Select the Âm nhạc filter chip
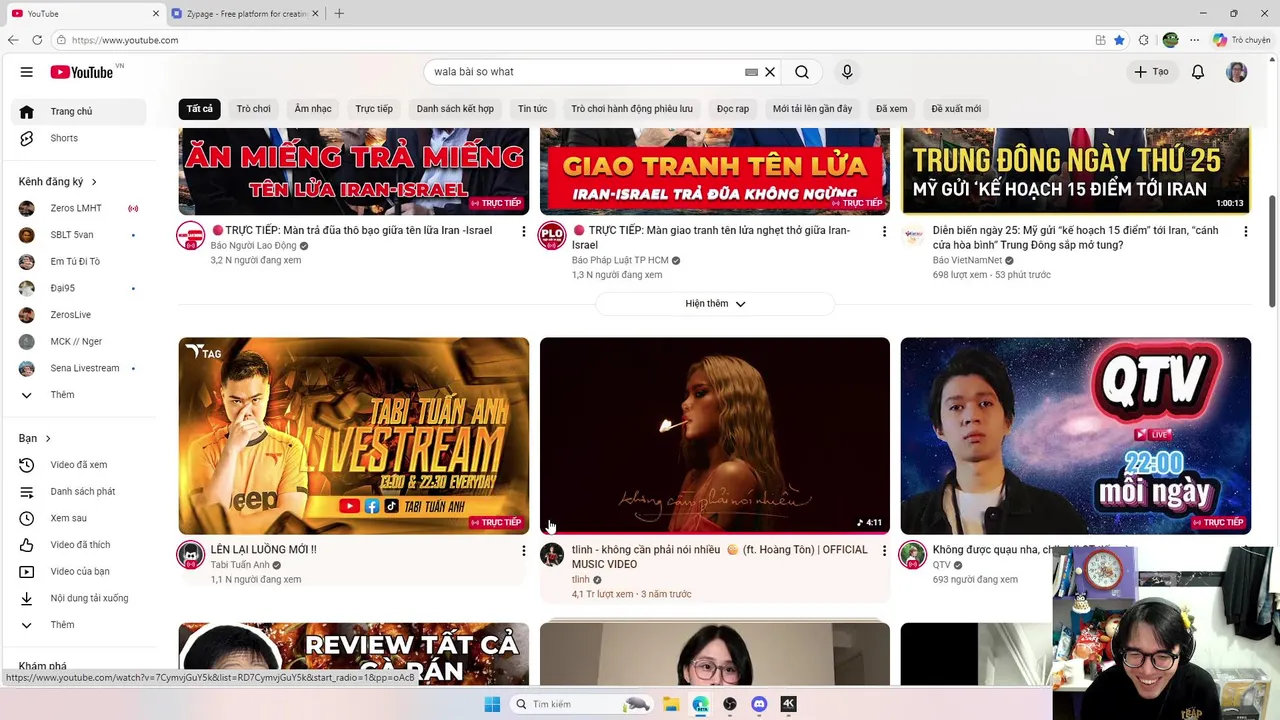Image resolution: width=1280 pixels, height=720 pixels. (x=313, y=109)
